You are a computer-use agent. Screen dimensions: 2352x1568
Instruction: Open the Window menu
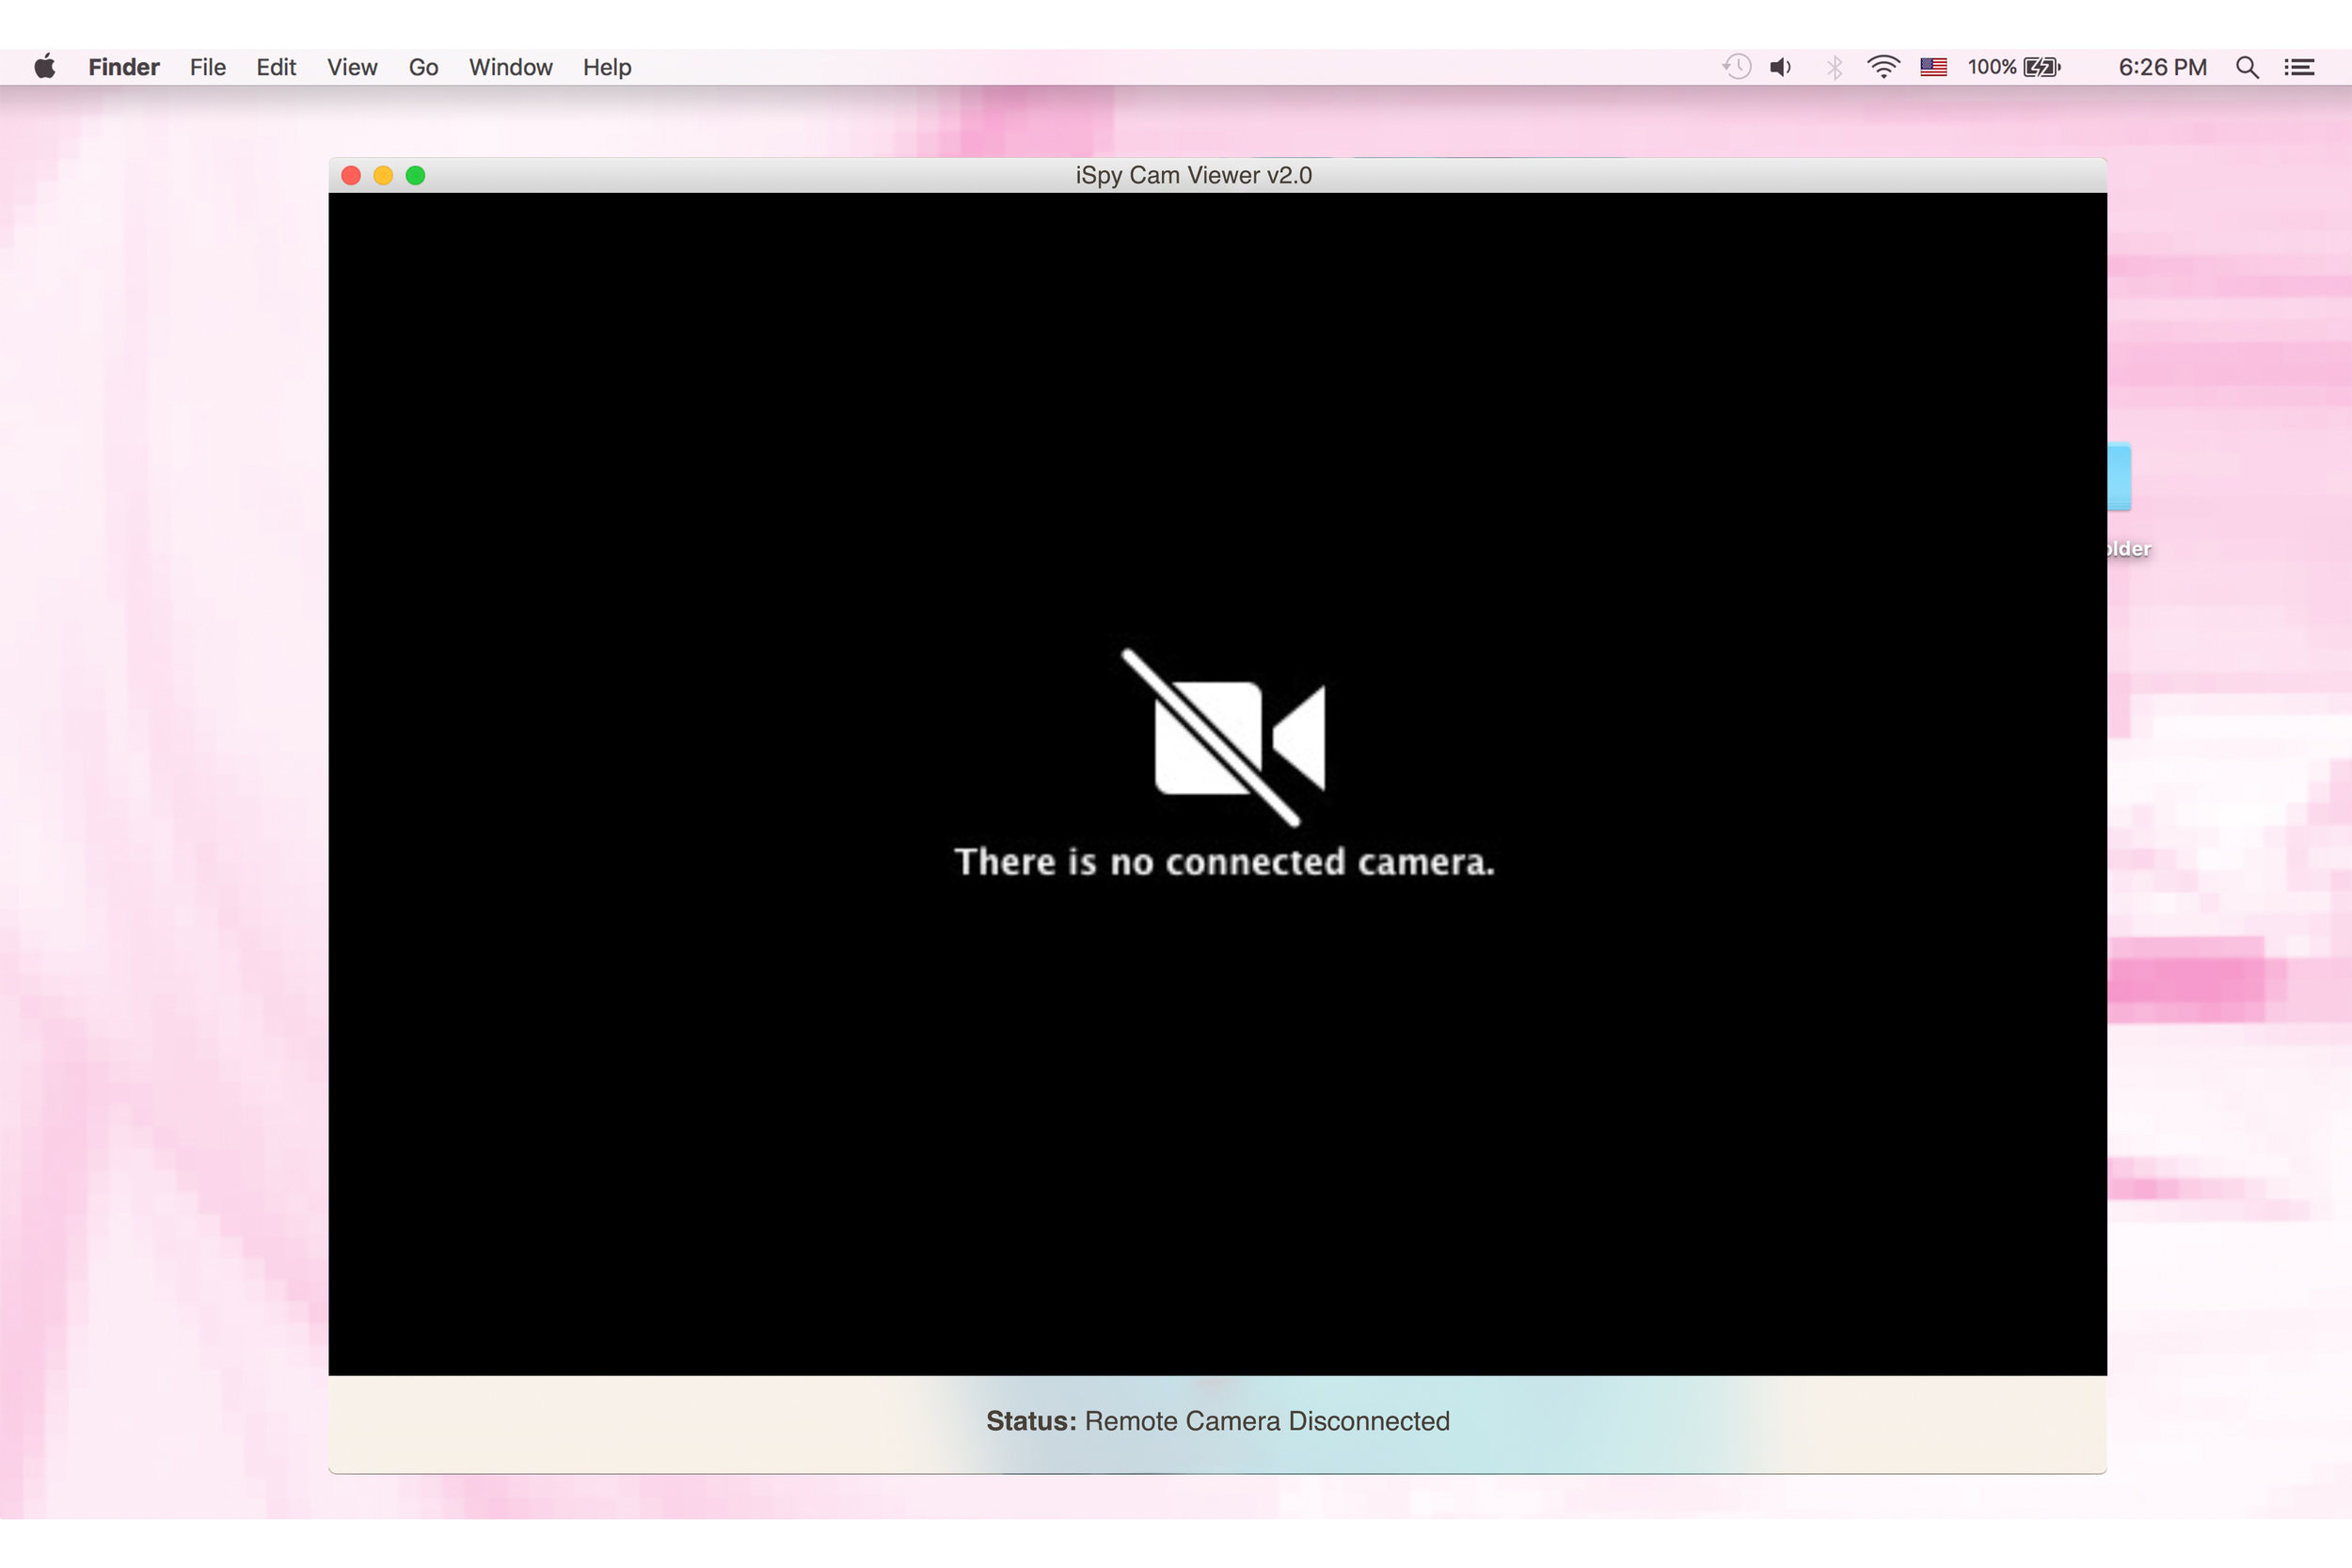click(x=511, y=67)
